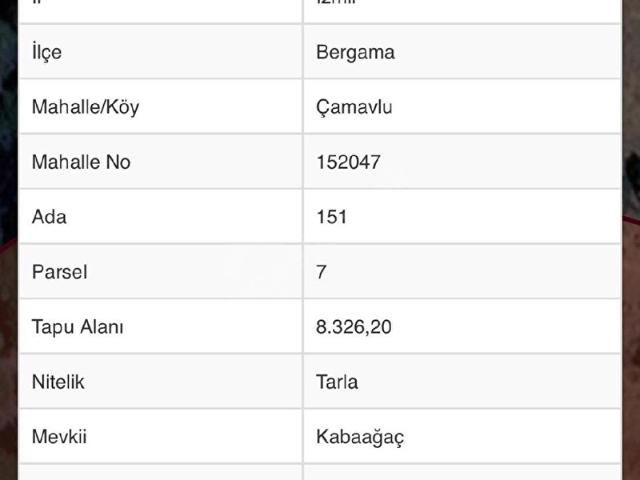The height and width of the screenshot is (480, 640).
Task: Click the partially visible İzmir value
Action: click(337, 6)
